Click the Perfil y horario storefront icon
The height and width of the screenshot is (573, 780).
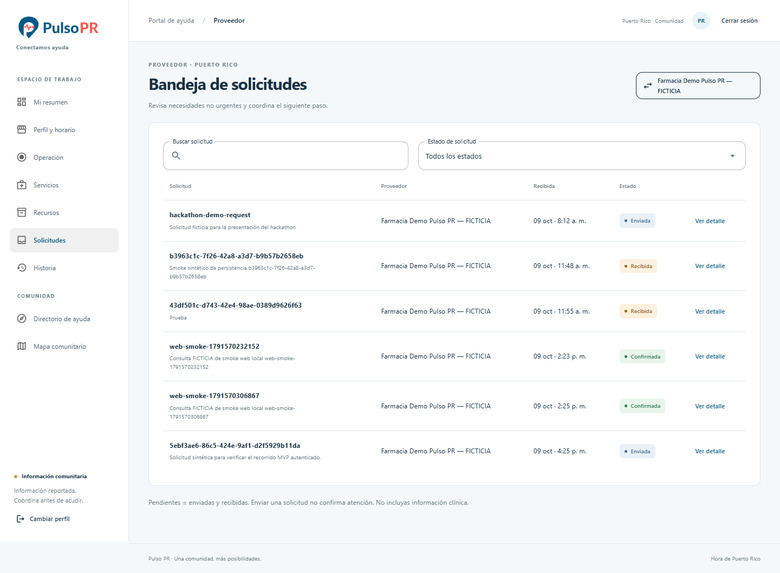(21, 130)
